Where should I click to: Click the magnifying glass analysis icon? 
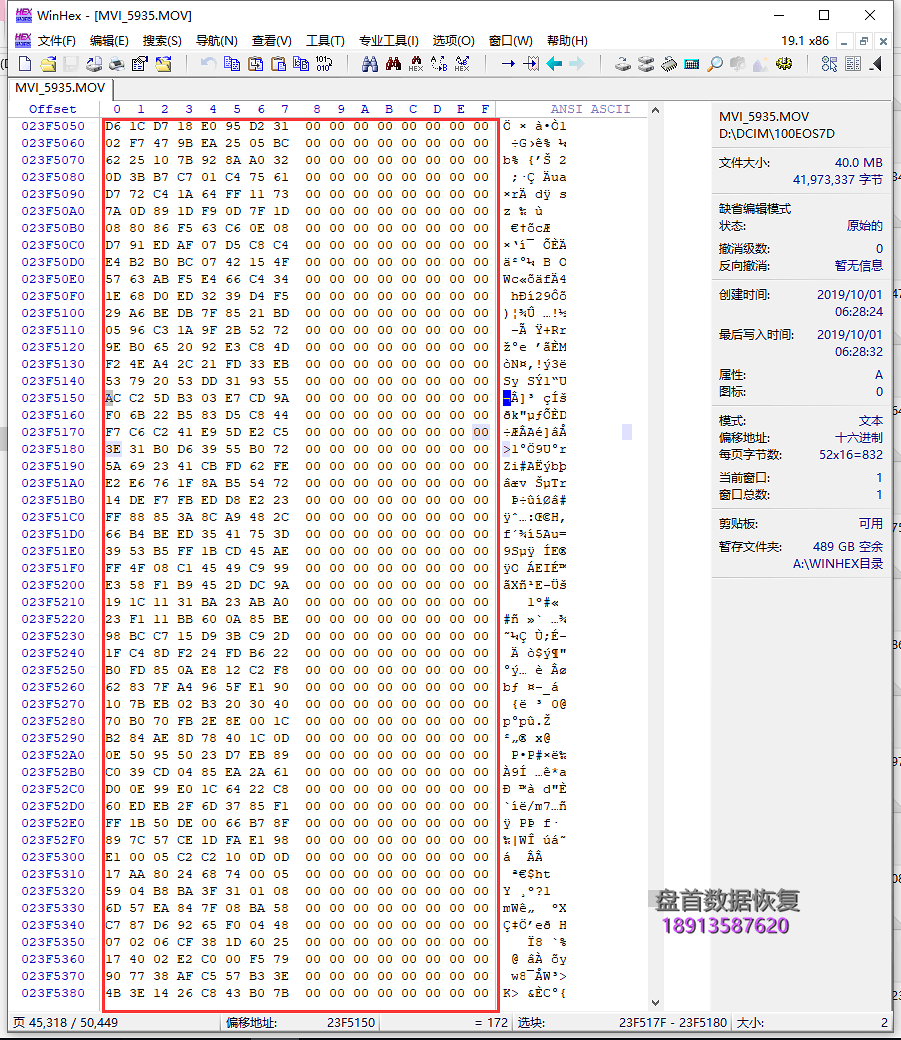(714, 64)
